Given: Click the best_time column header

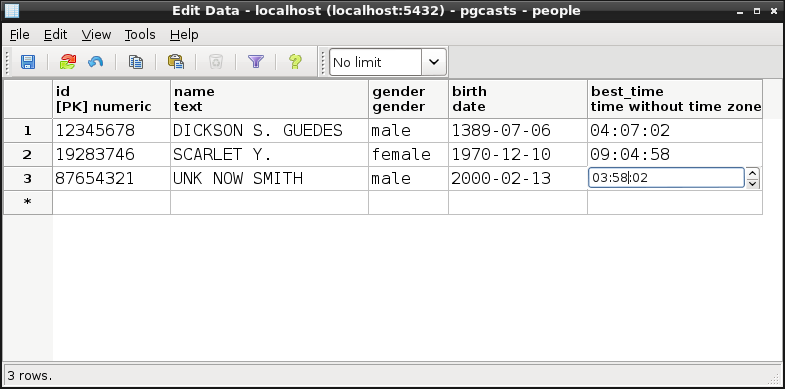Looking at the screenshot, I should click(x=675, y=99).
